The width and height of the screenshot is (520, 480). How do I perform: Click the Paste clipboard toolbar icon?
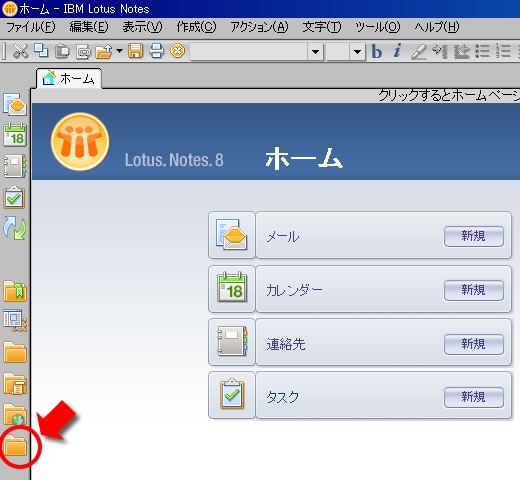(x=62, y=51)
